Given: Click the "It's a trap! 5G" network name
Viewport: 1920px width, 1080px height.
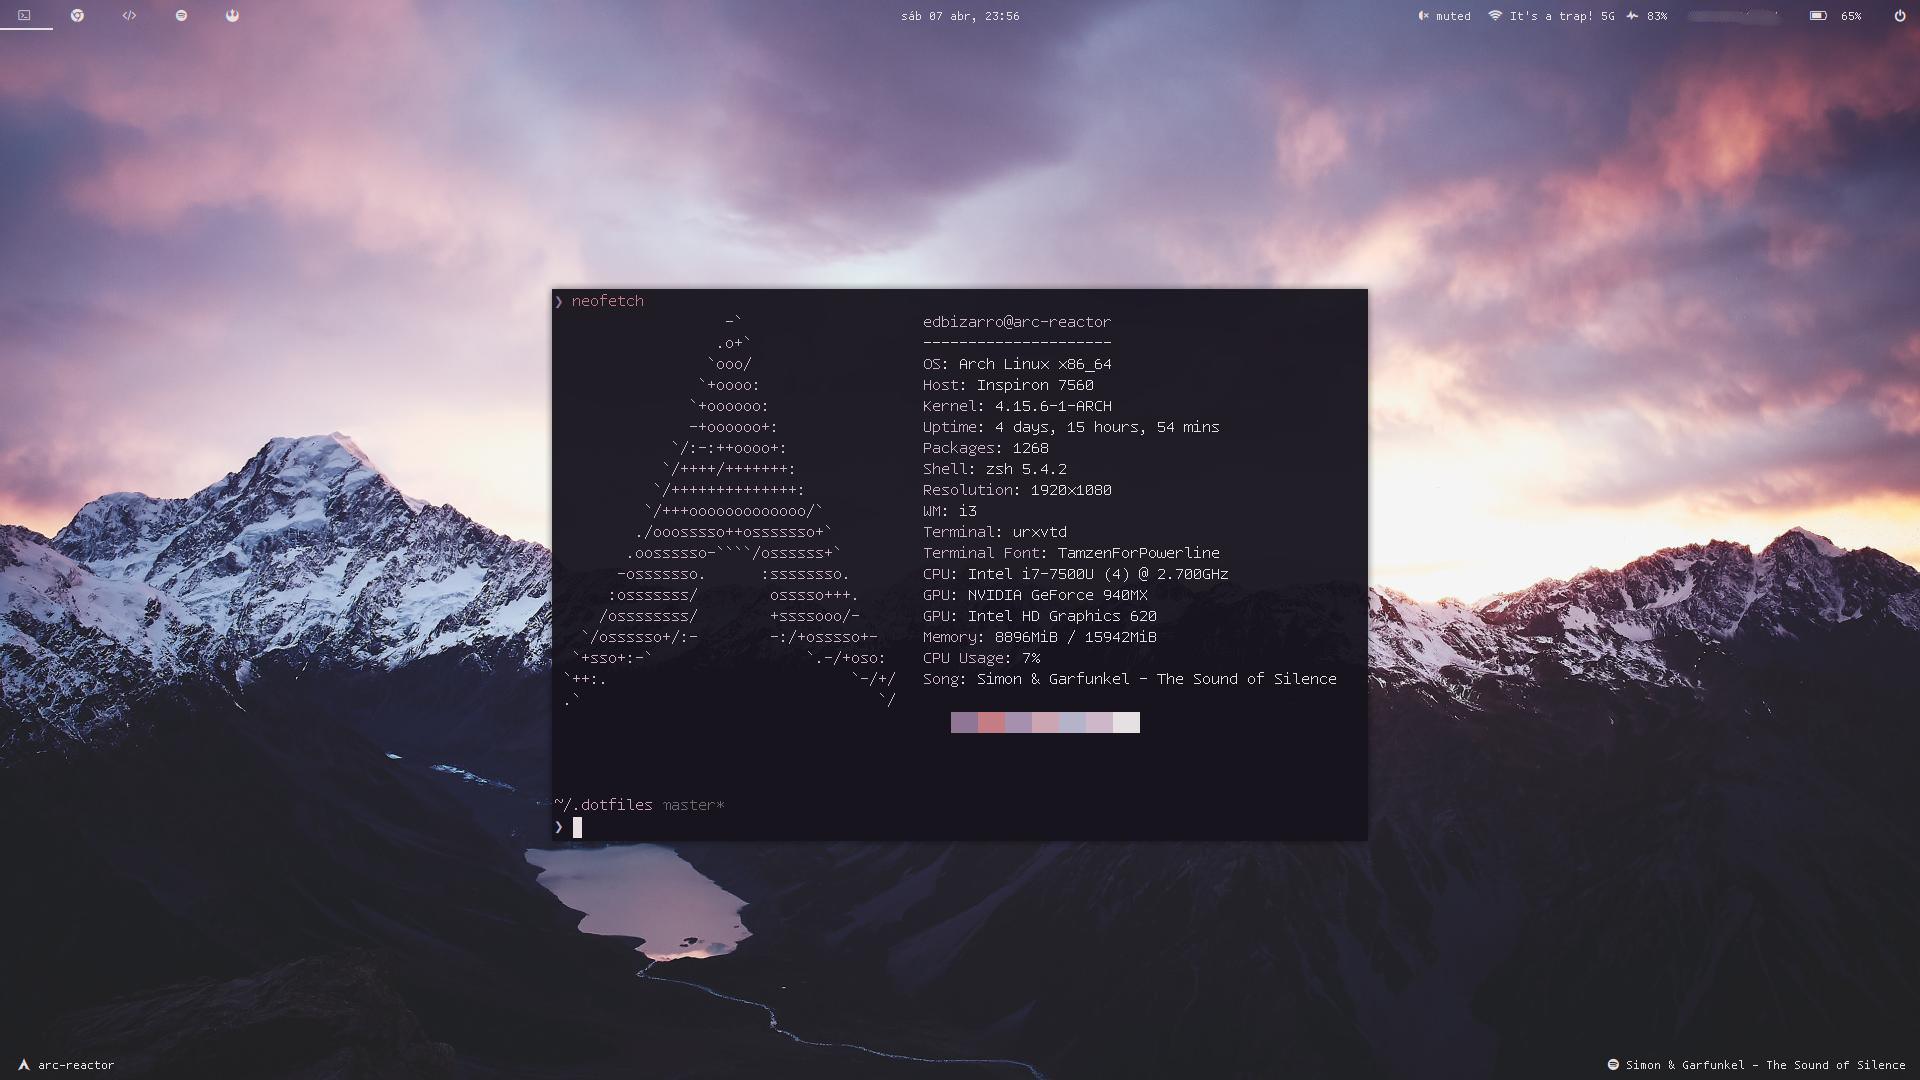Looking at the screenshot, I should click(x=1561, y=16).
